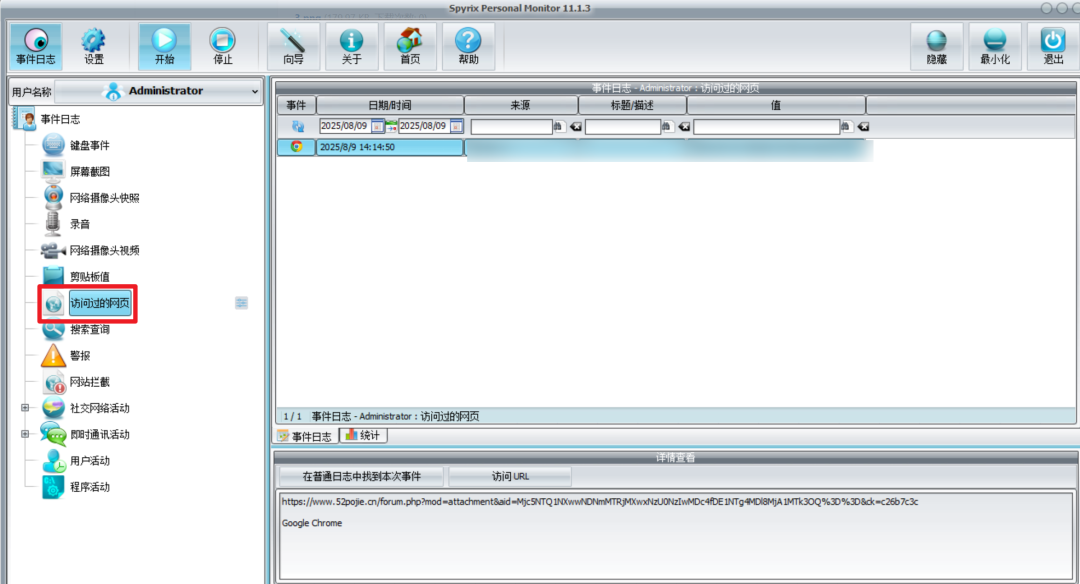Select the 事件日志 tree root node

(60, 119)
